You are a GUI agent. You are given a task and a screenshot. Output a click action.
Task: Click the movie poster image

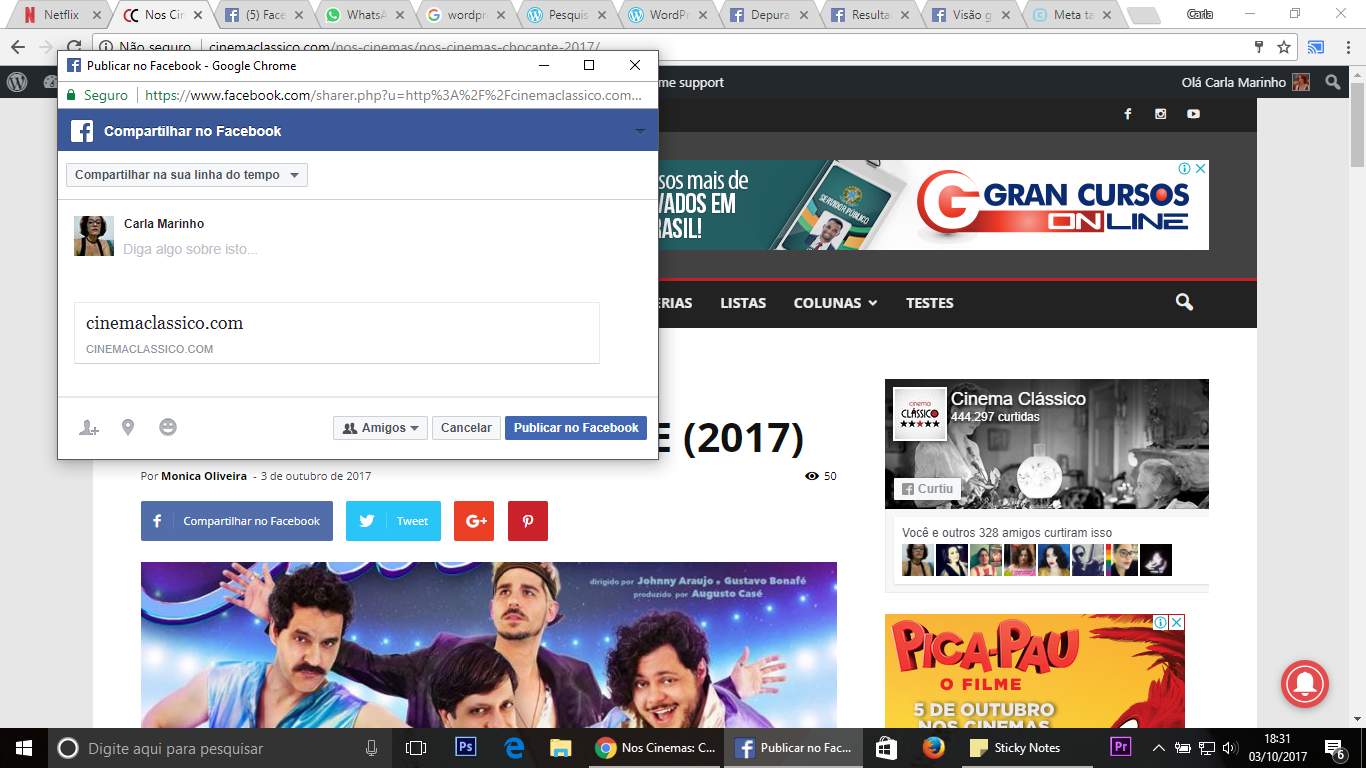[x=489, y=645]
